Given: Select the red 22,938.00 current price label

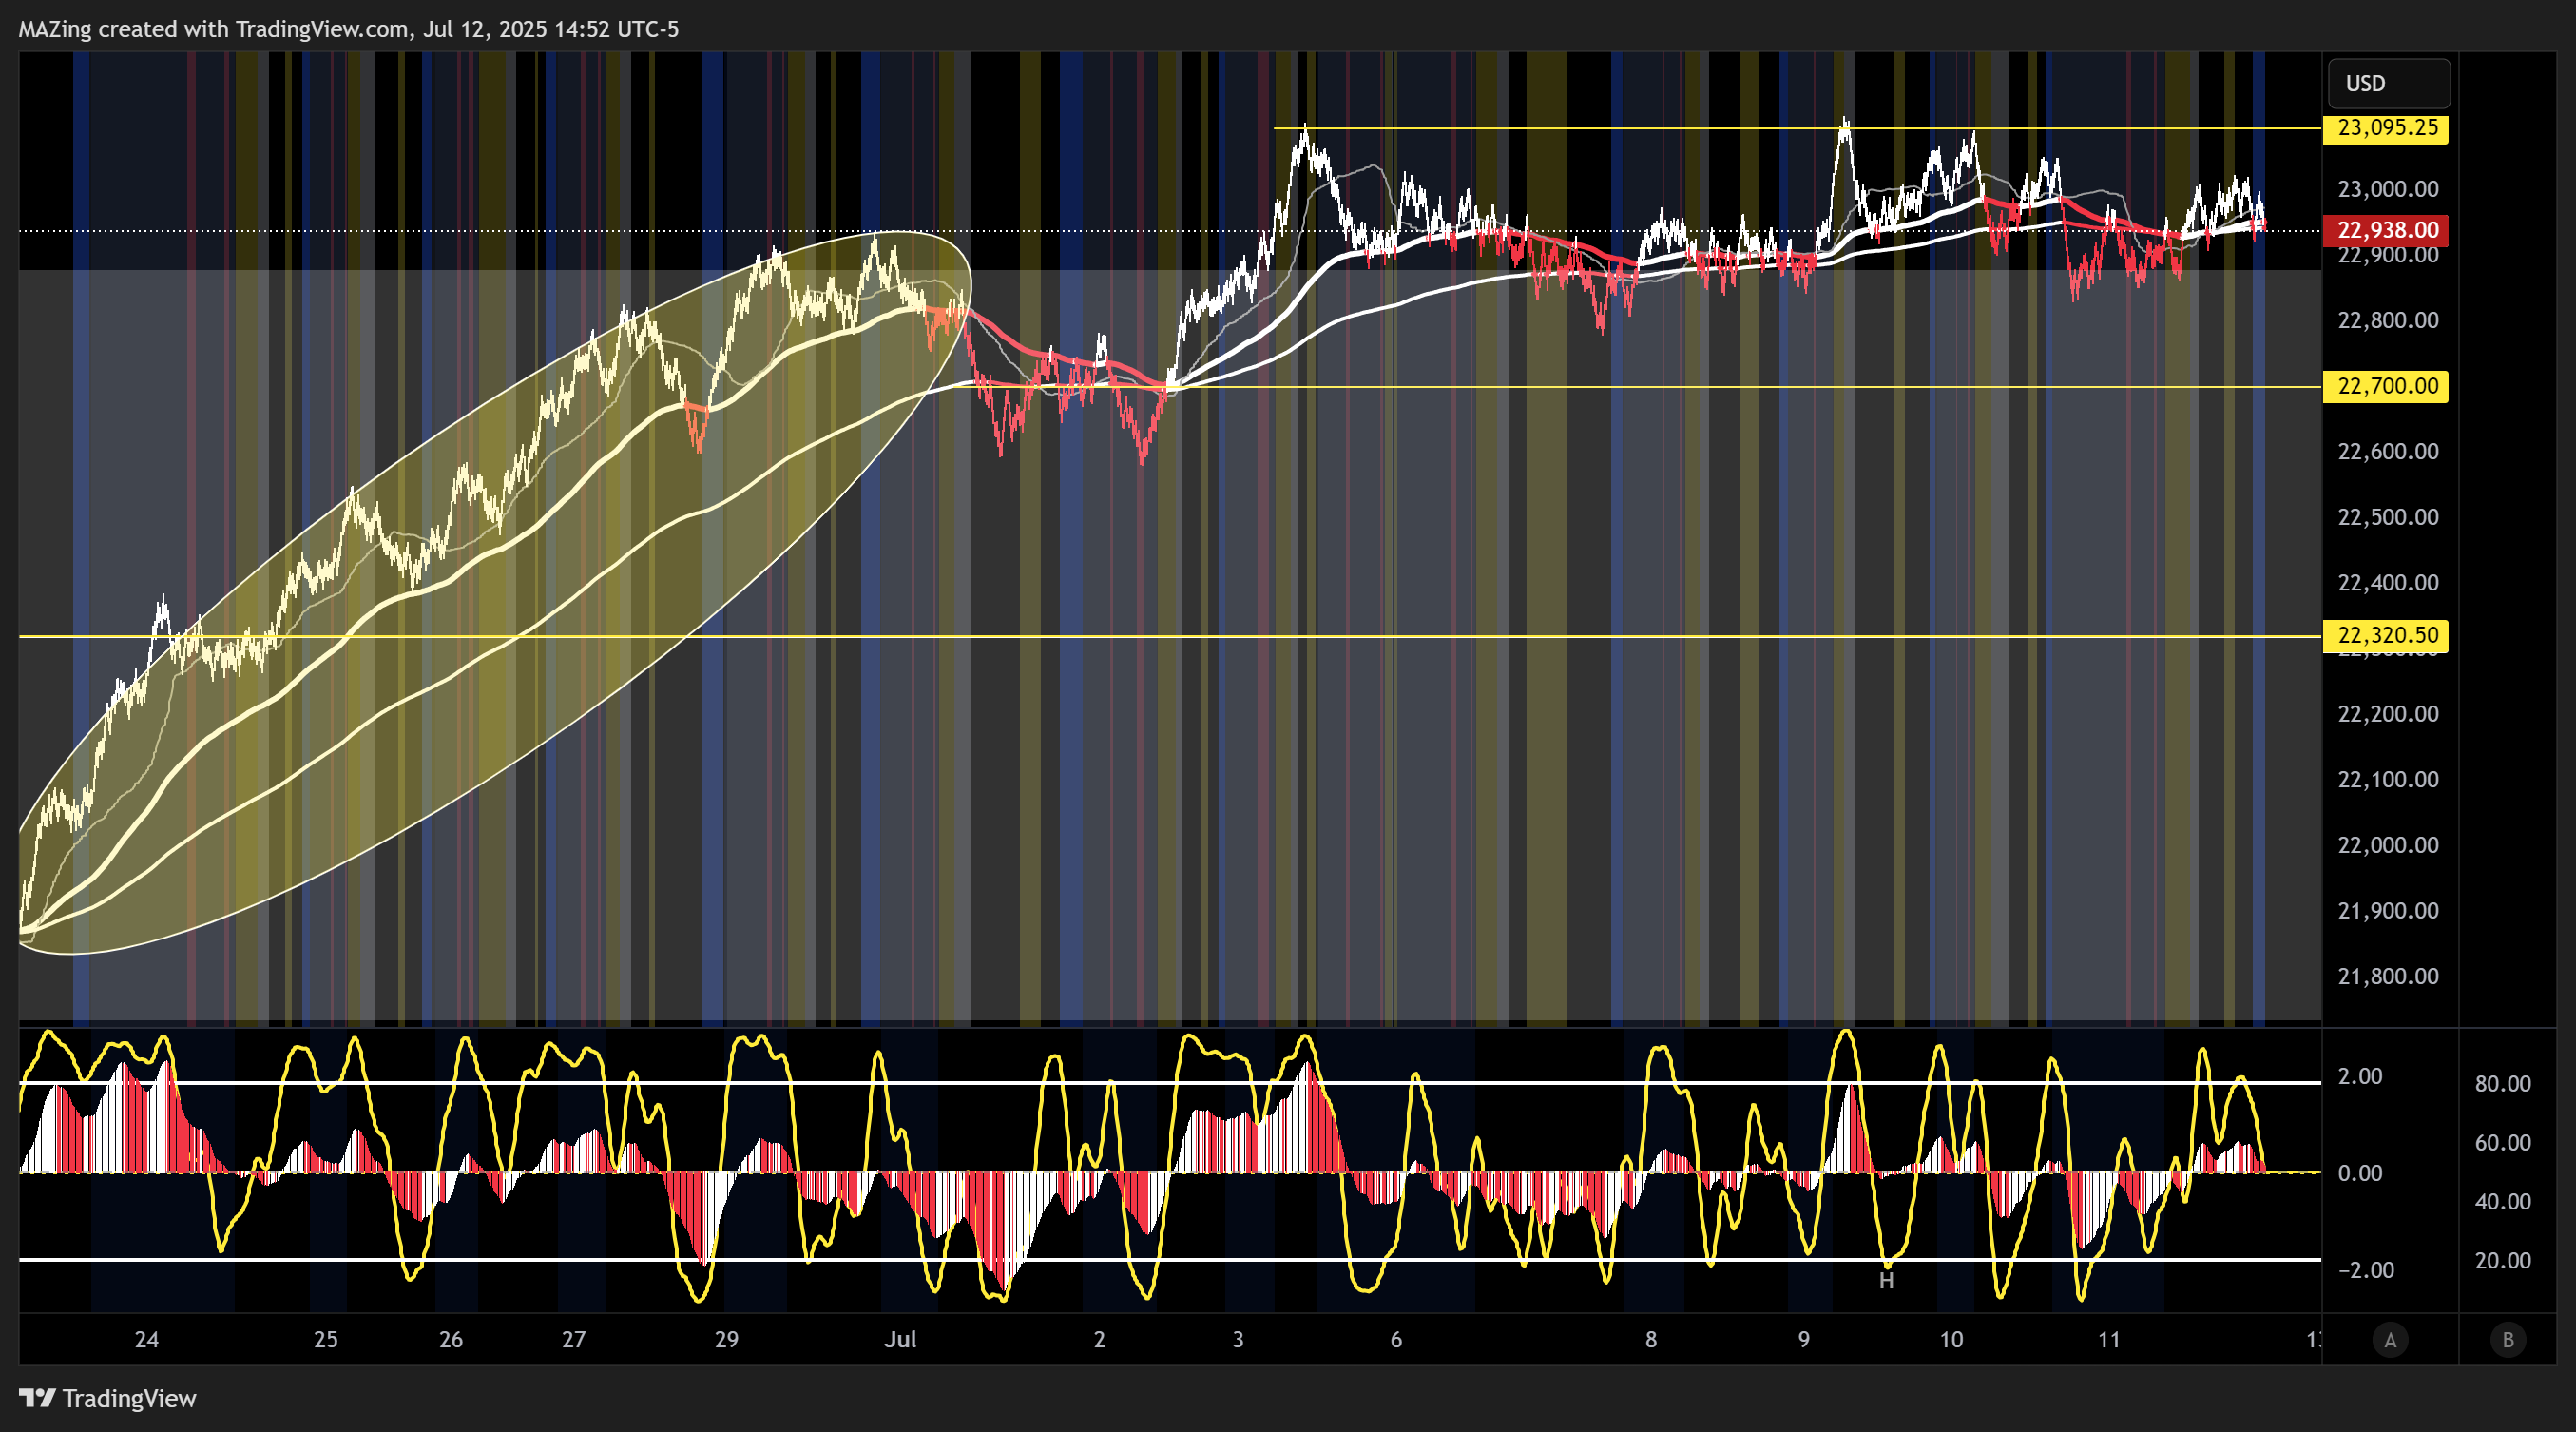Looking at the screenshot, I should click(2385, 230).
